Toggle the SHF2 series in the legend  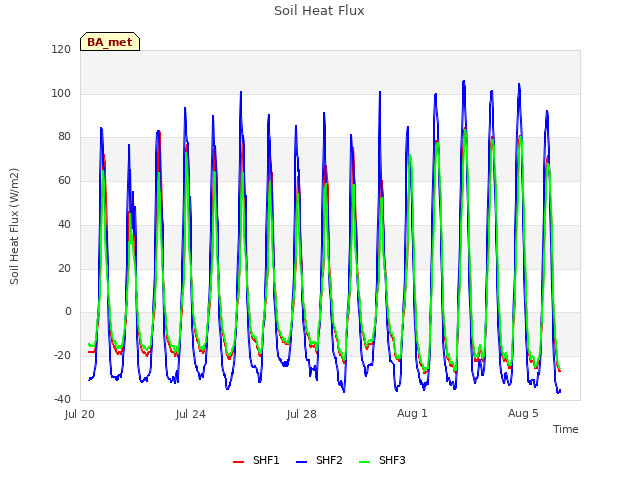tap(319, 460)
